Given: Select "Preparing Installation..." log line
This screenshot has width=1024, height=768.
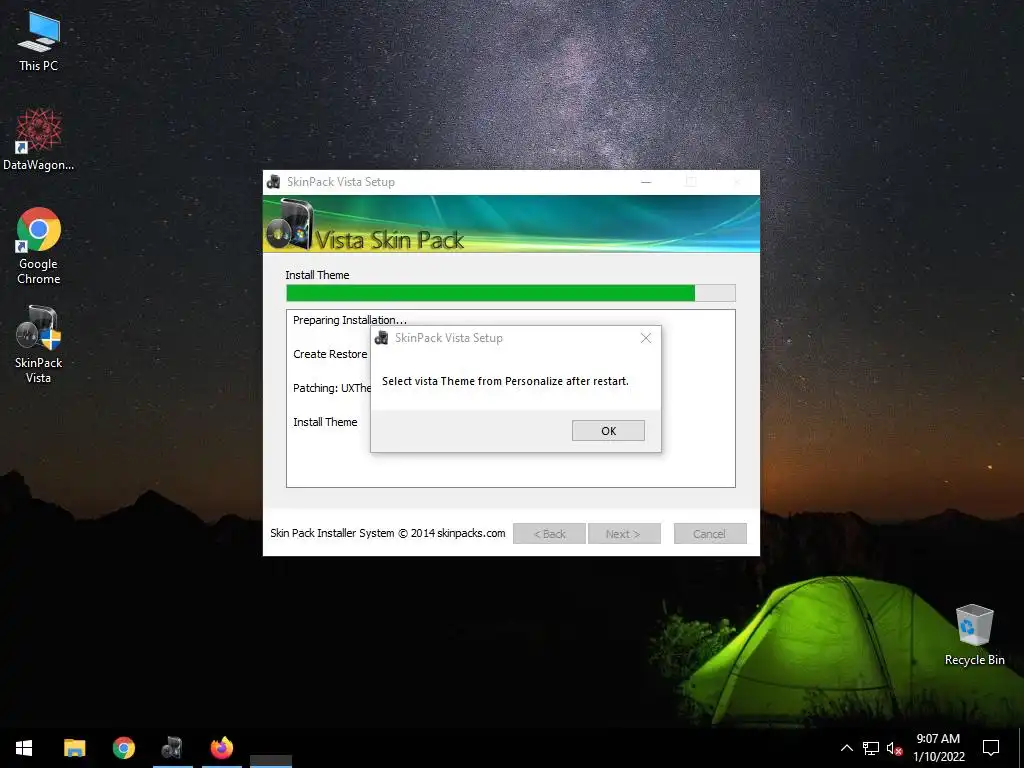Looking at the screenshot, I should pyautogui.click(x=349, y=320).
